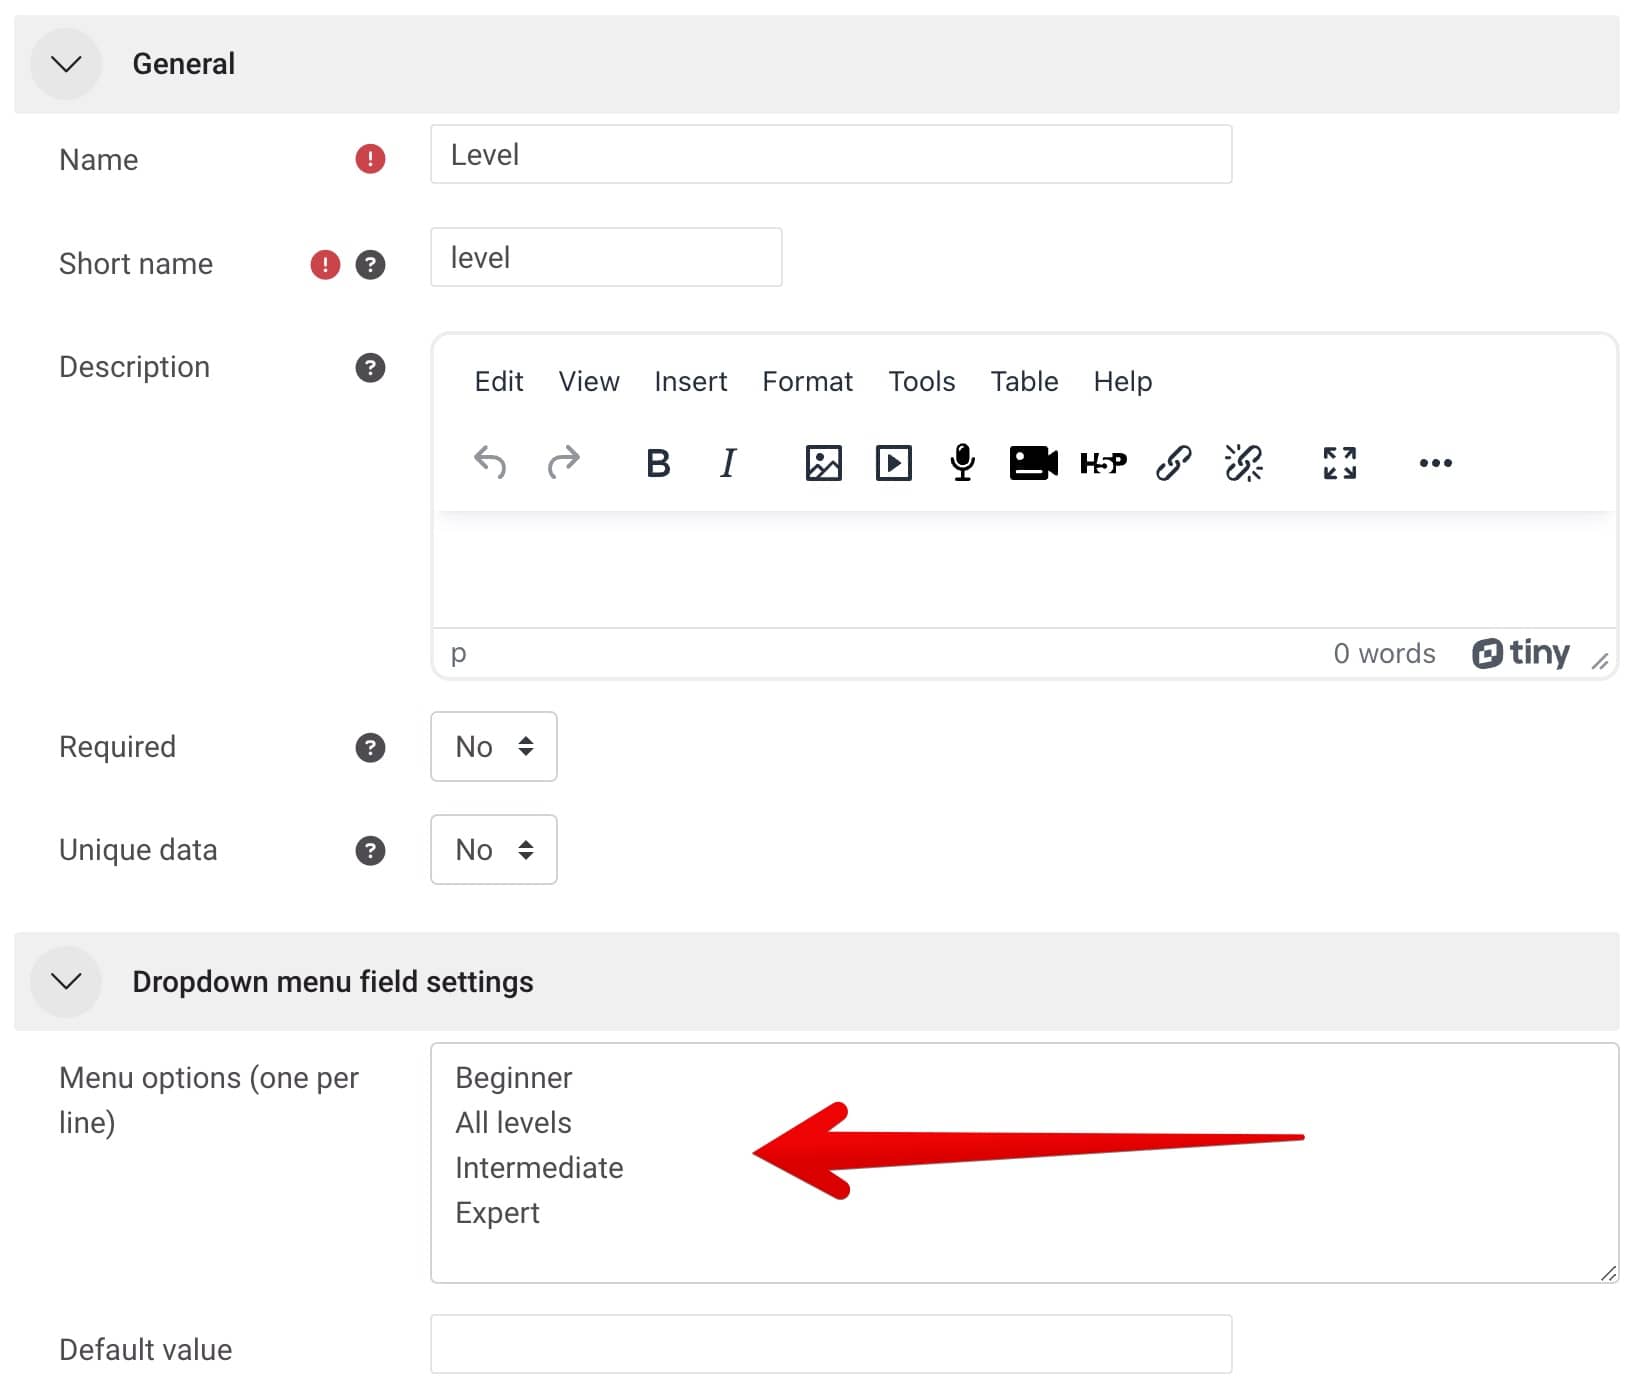
Task: Undo the last edit in Description editor
Action: point(490,463)
